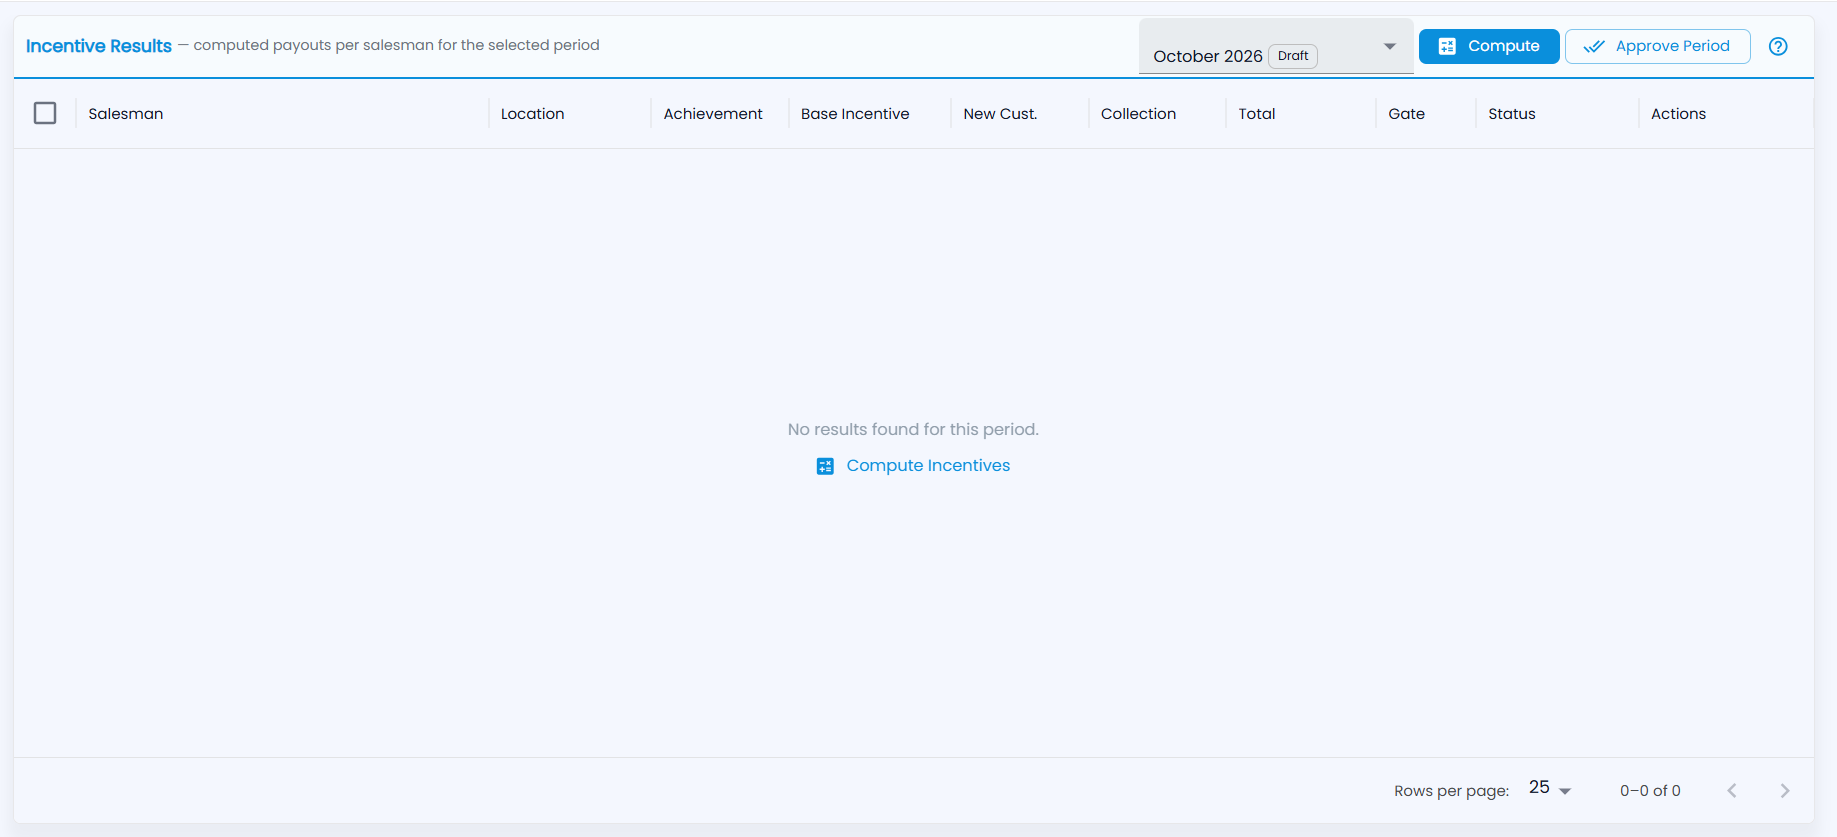Screen dimensions: 1837x837
Task: Change rows per page from 25
Action: (x=1550, y=788)
